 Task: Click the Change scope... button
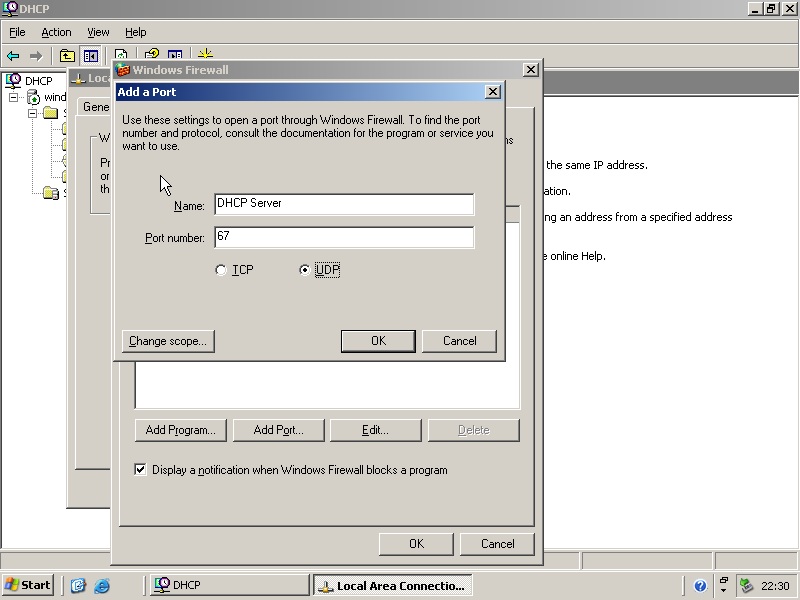pos(168,341)
